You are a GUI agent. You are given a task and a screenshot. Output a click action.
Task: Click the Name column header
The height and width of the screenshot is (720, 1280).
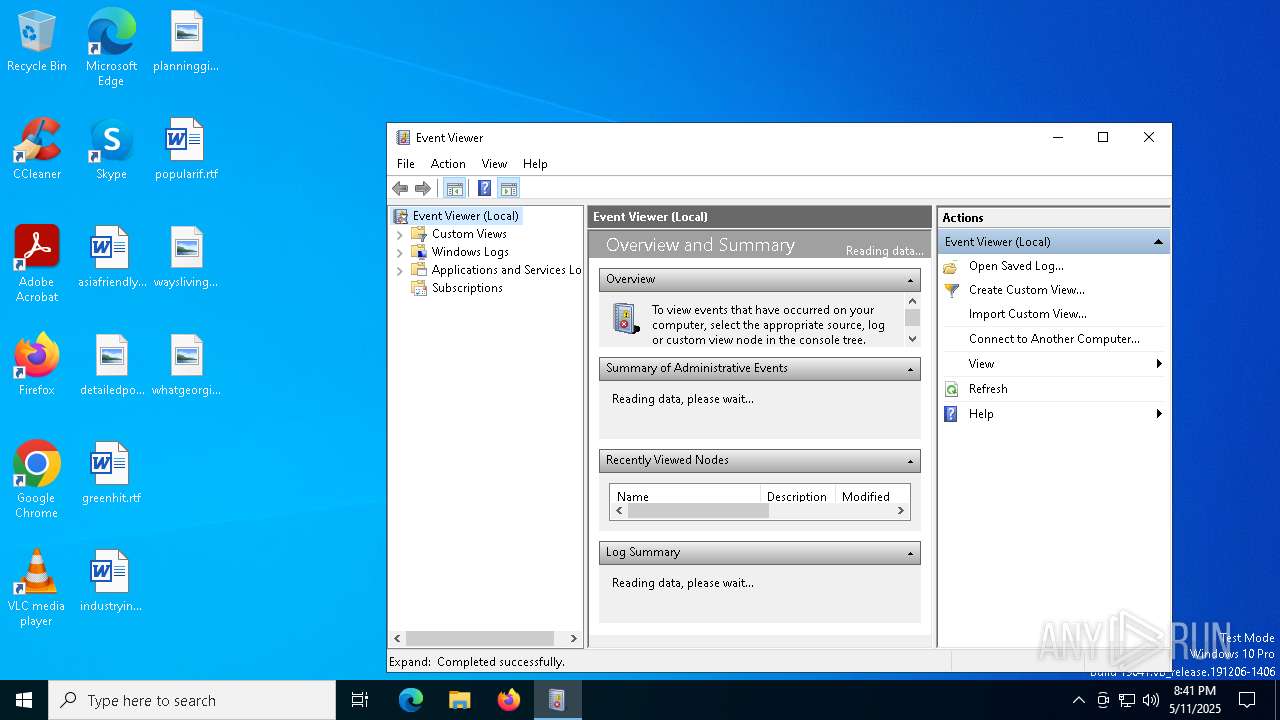(685, 496)
